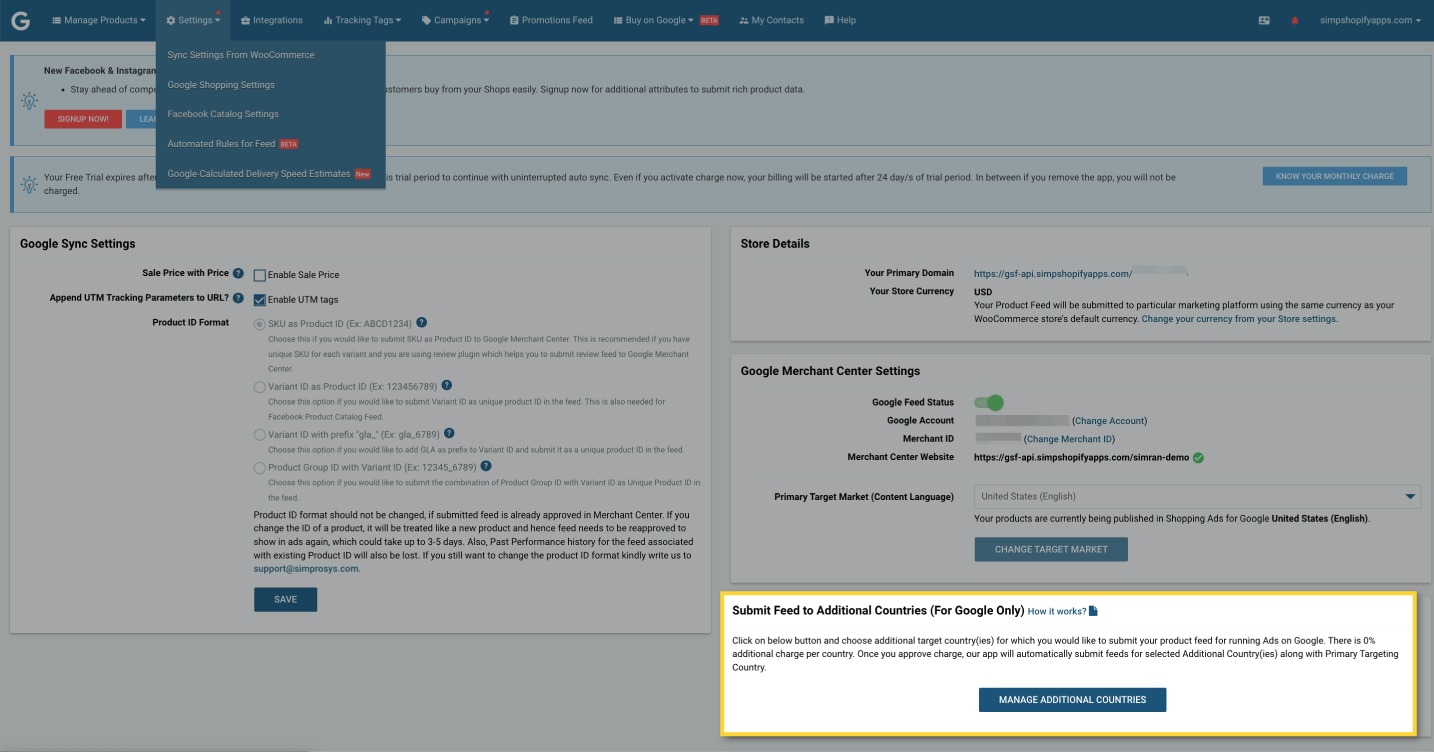Screen dimensions: 1434x752
Task: Toggle Google Feed Status switch
Action: tap(989, 402)
